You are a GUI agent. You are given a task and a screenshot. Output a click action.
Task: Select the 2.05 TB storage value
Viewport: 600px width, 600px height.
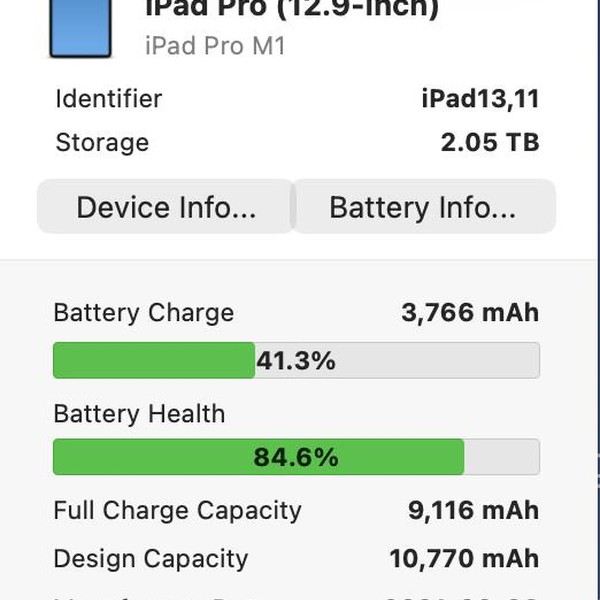click(490, 143)
